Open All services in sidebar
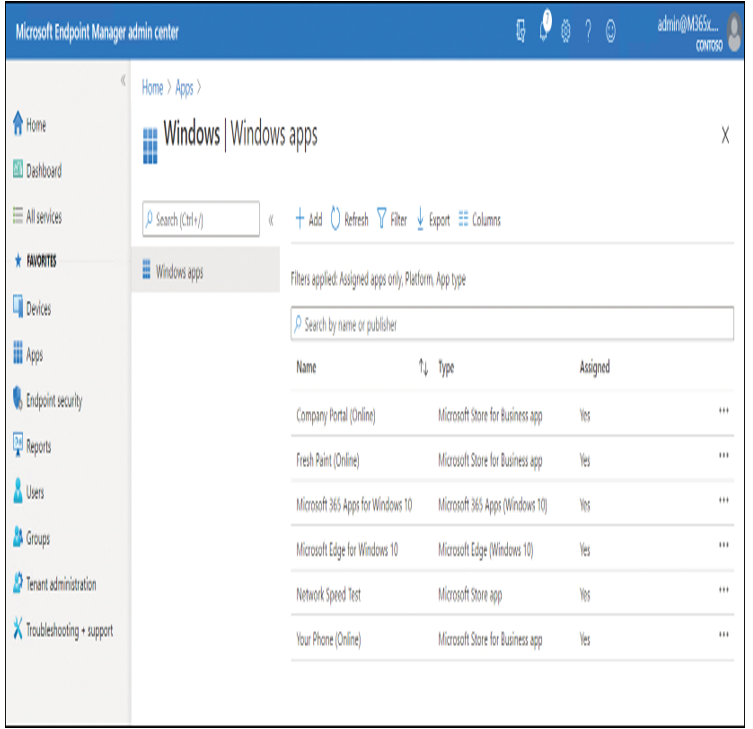Image resolution: width=753 pixels, height=729 pixels. 37,217
